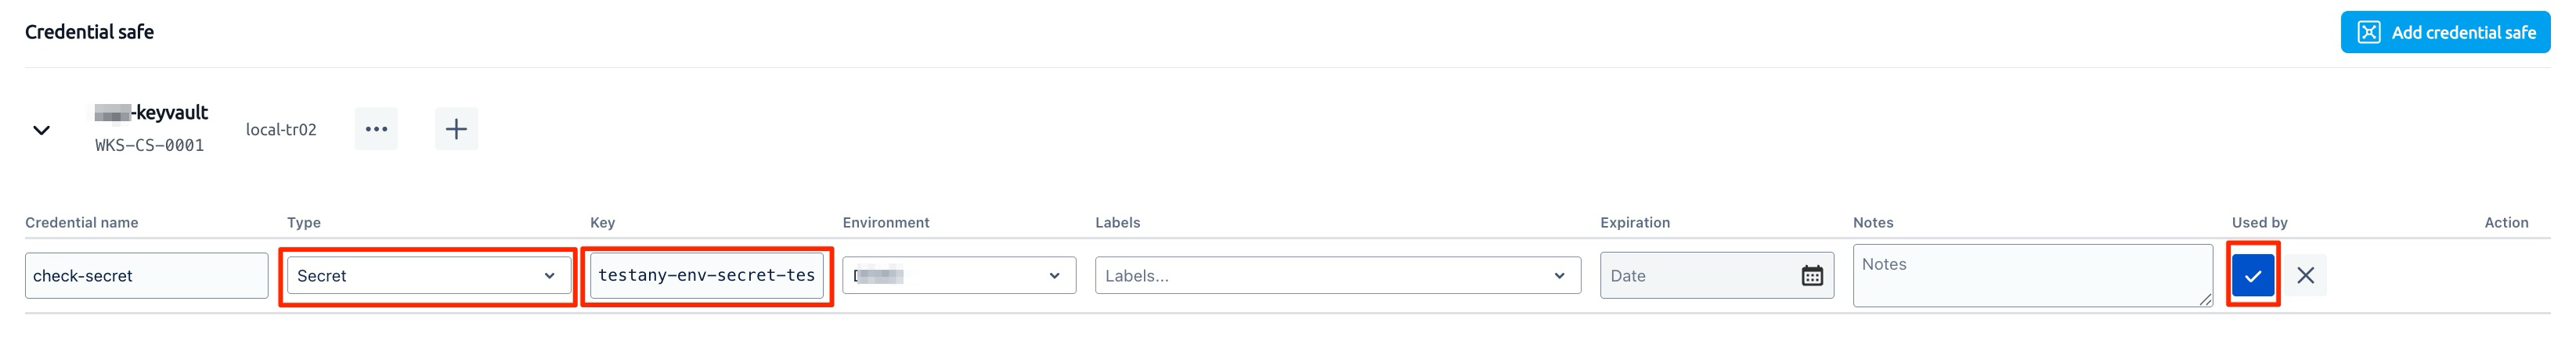Open the three-dots menu for keyvault
This screenshot has width=2576, height=355.
[x=376, y=129]
